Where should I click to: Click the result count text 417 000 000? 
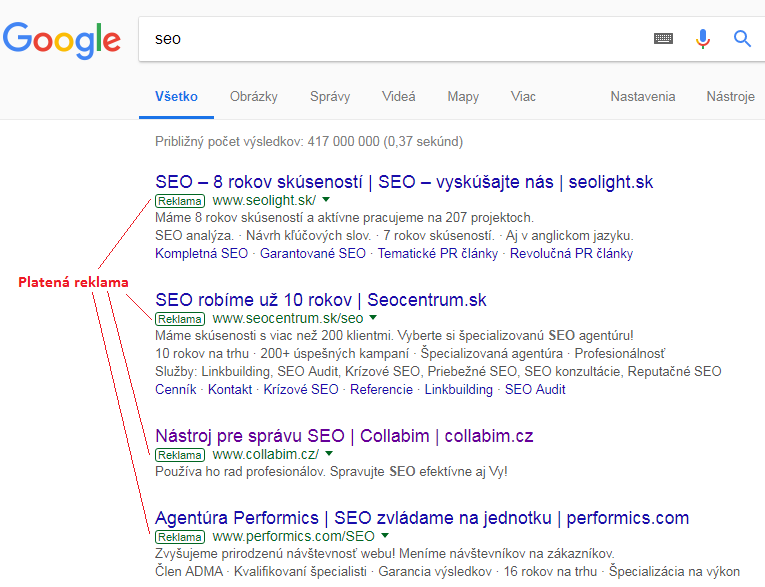(x=343, y=142)
